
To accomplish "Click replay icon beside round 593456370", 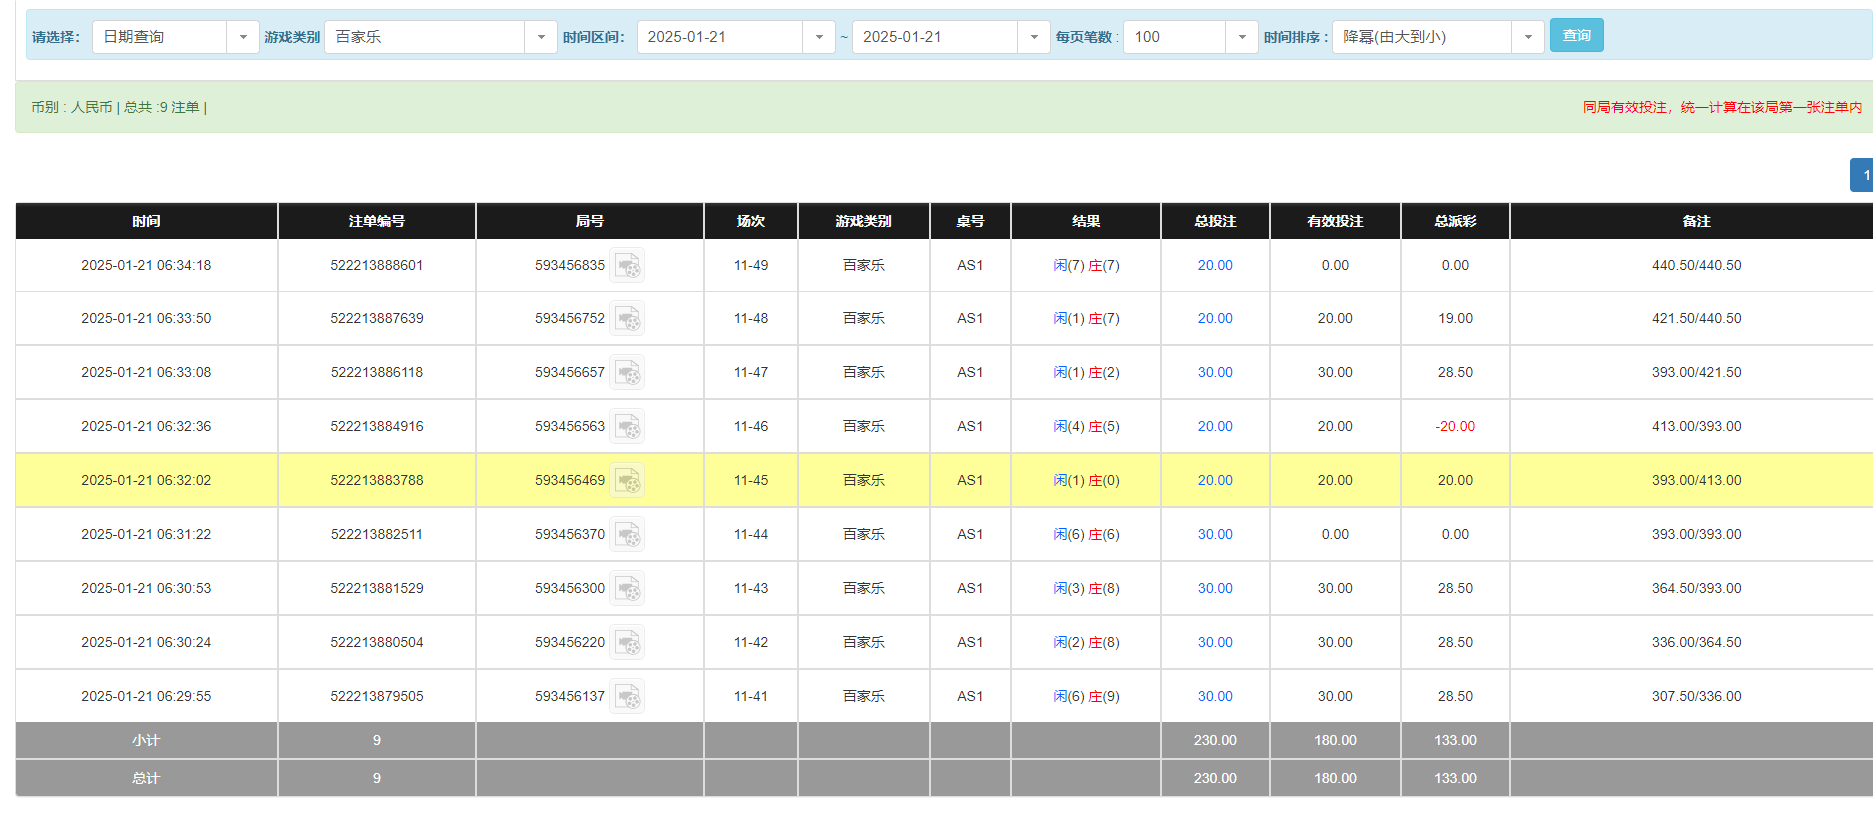I will (628, 535).
